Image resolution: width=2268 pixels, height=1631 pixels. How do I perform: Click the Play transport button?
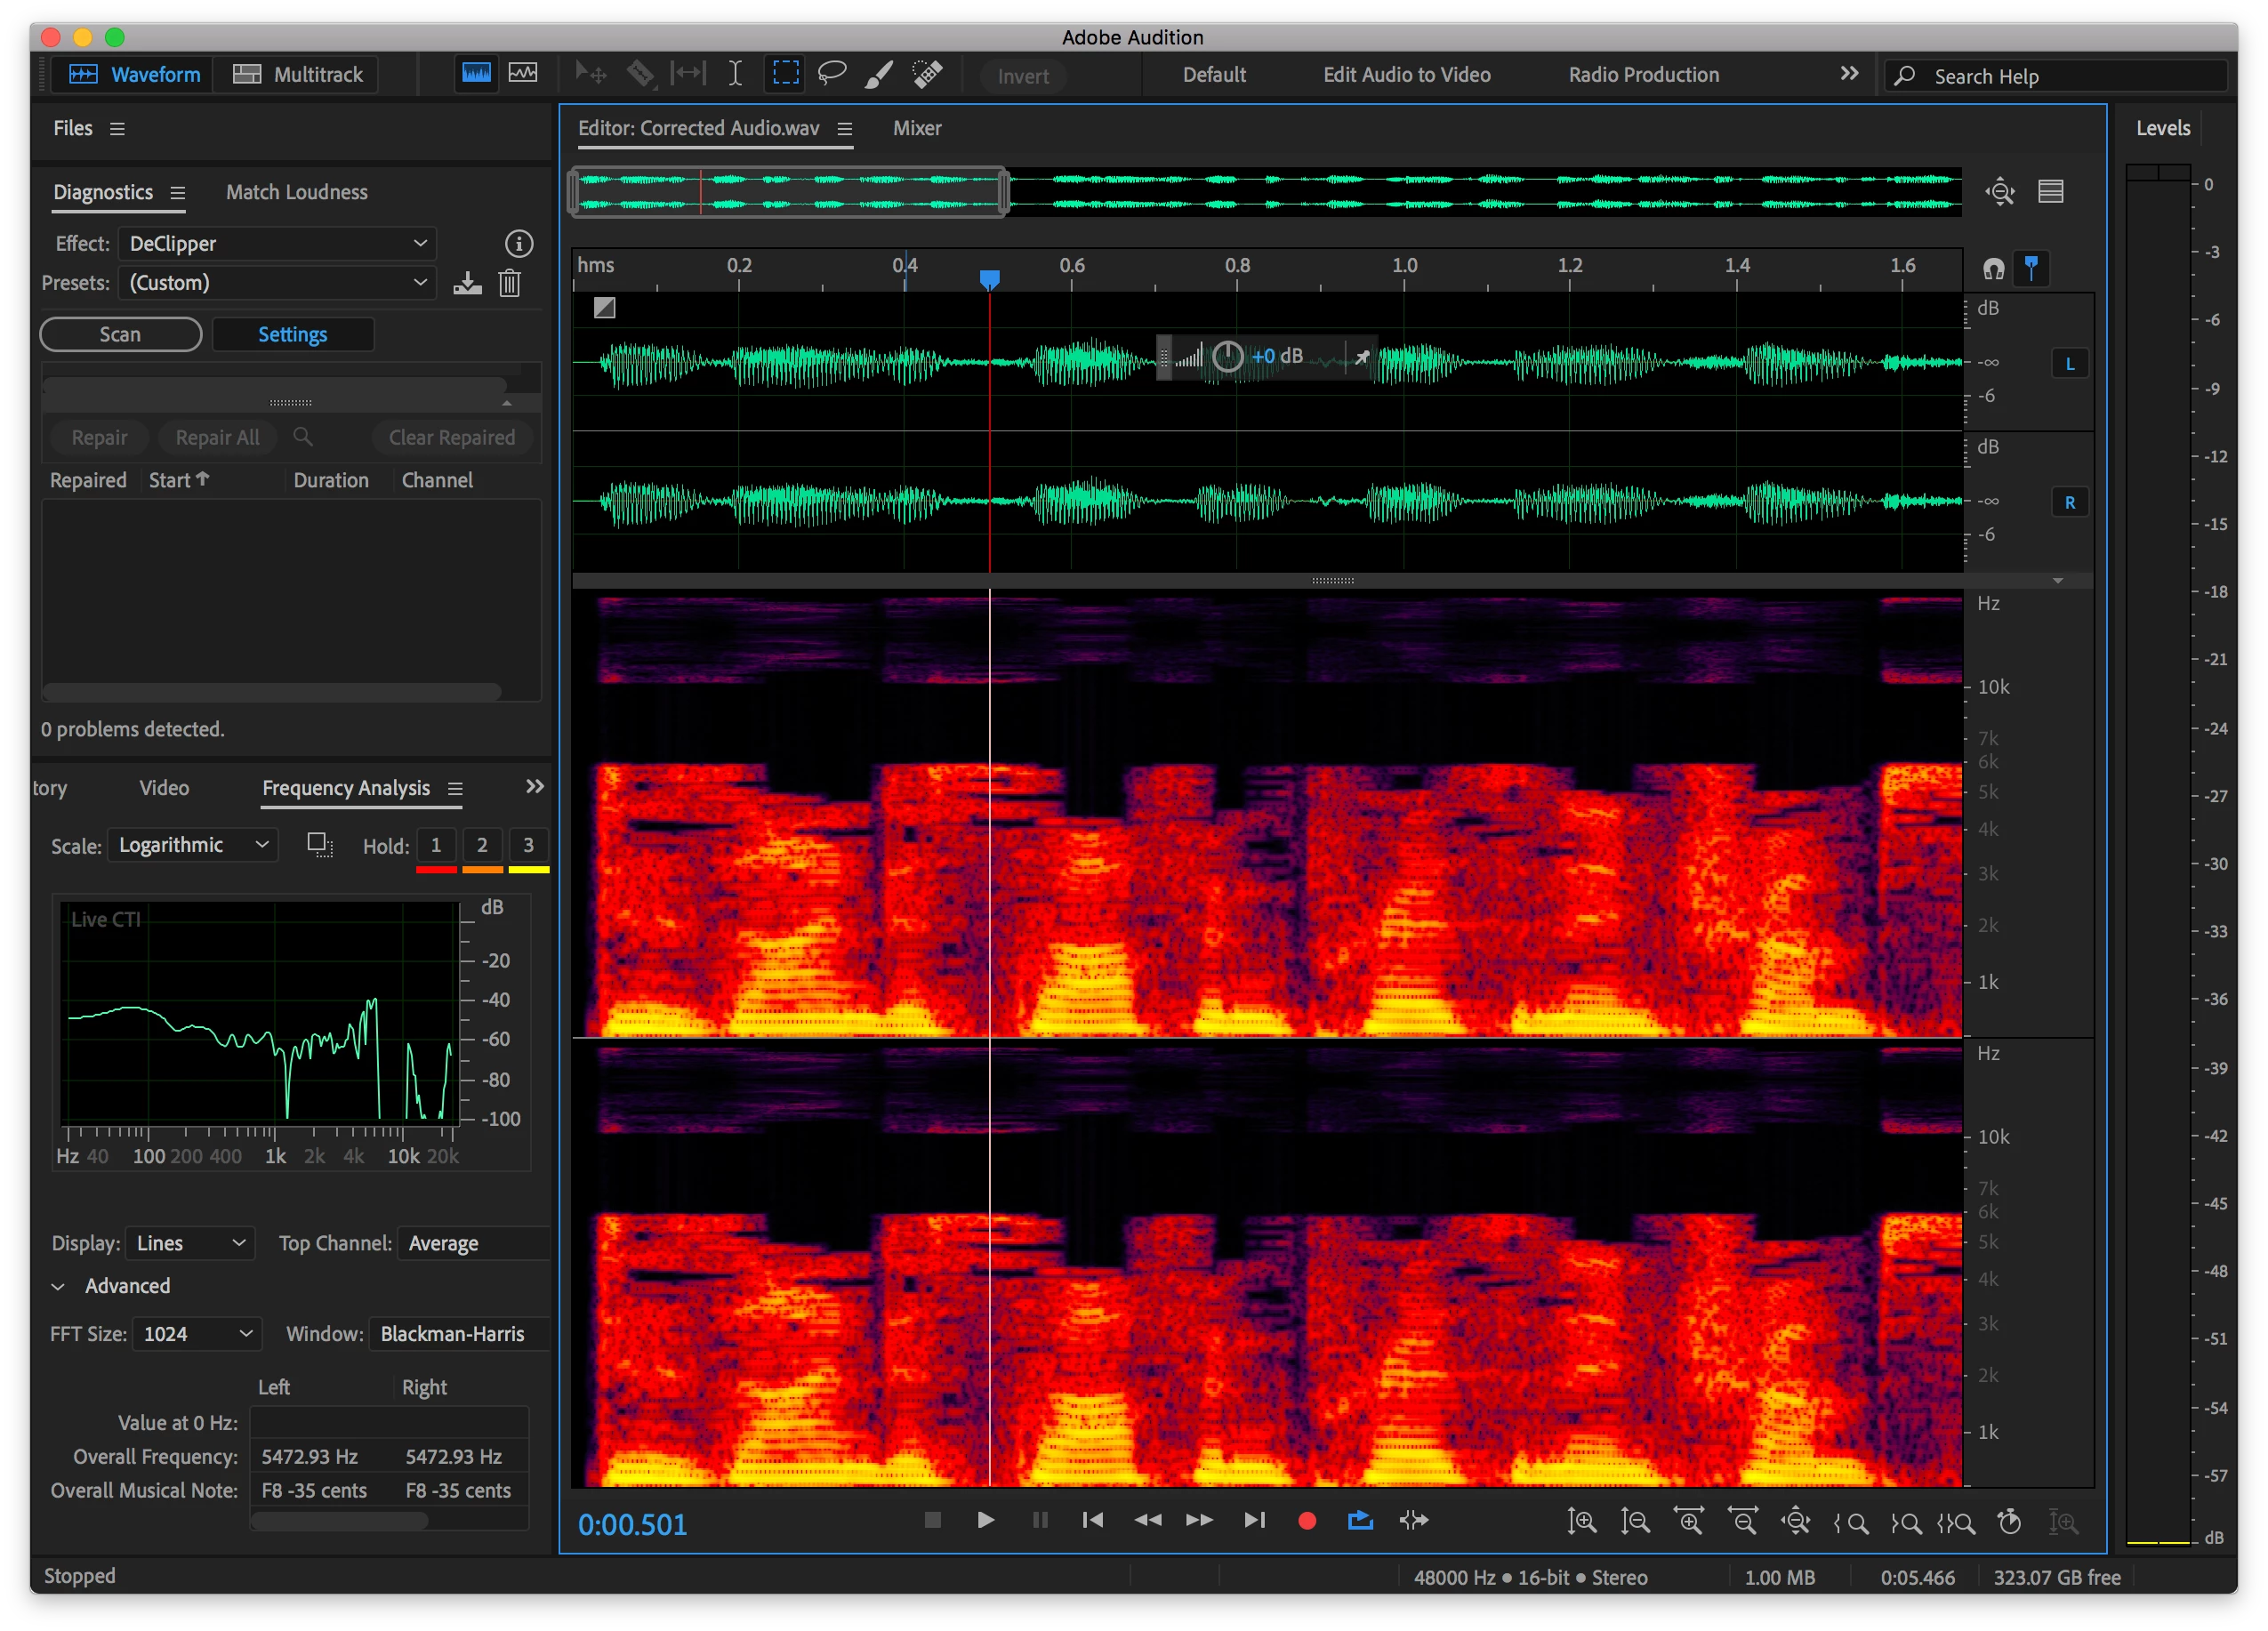[985, 1520]
